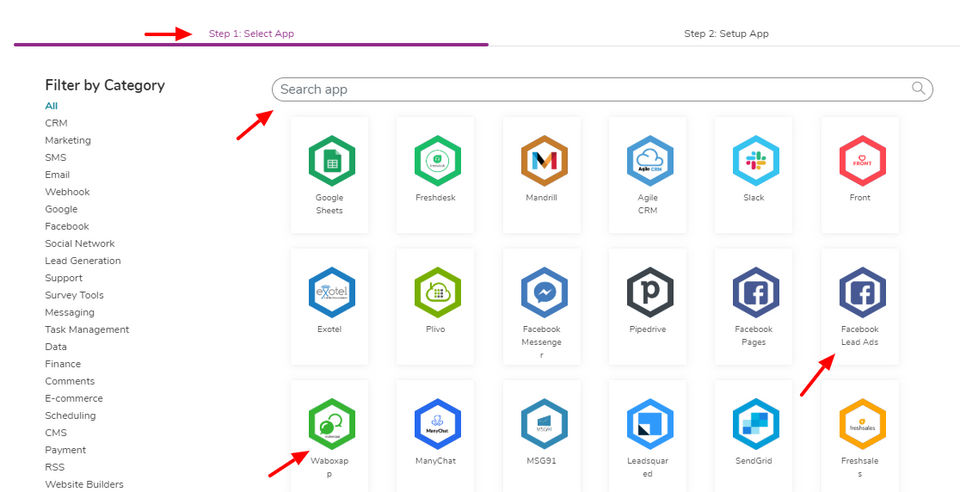Screen dimensions: 960x492
Task: Filter by All categories
Action: coord(51,106)
